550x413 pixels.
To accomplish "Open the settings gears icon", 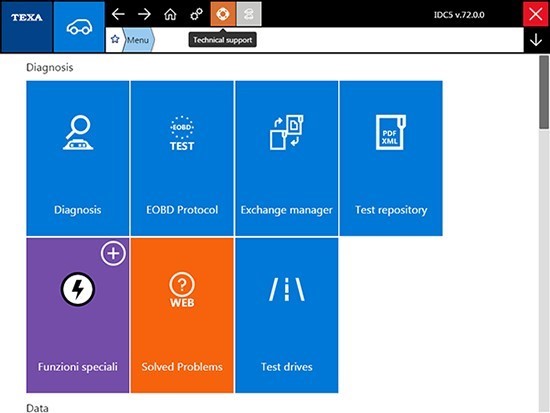I will (x=196, y=14).
